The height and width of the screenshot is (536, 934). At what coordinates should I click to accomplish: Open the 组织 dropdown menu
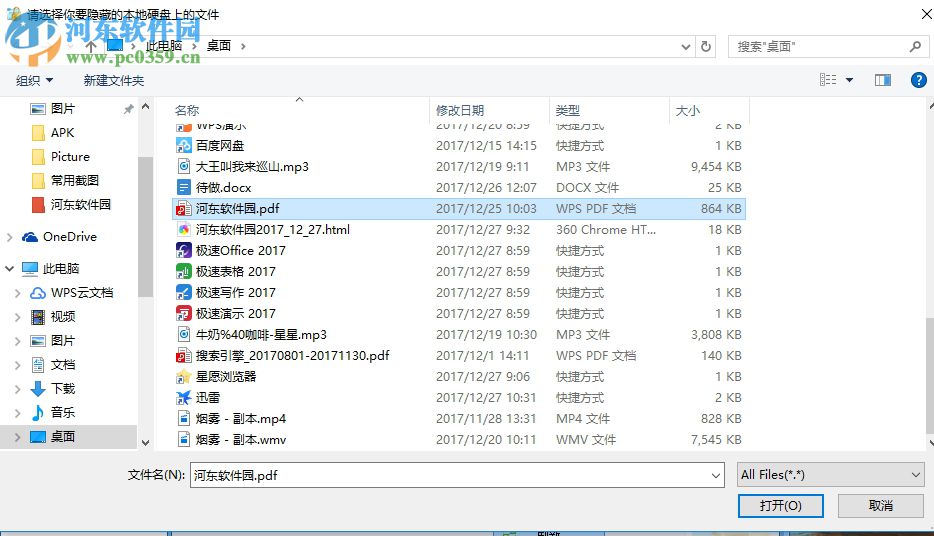pyautogui.click(x=34, y=80)
